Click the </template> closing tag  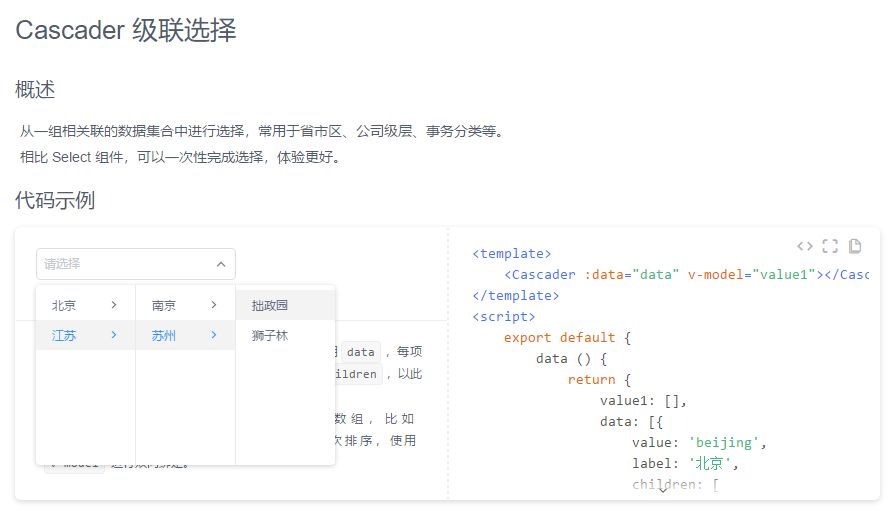coord(515,295)
